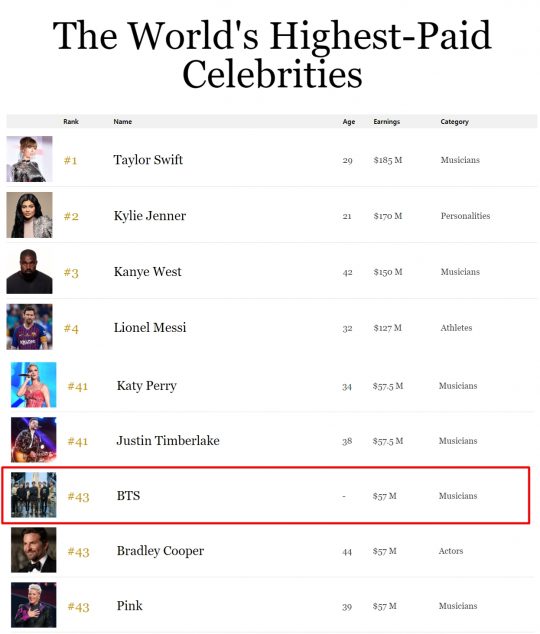Image resolution: width=540 pixels, height=634 pixels.
Task: Click the Actors category for Bradley Cooper
Action: tap(451, 551)
